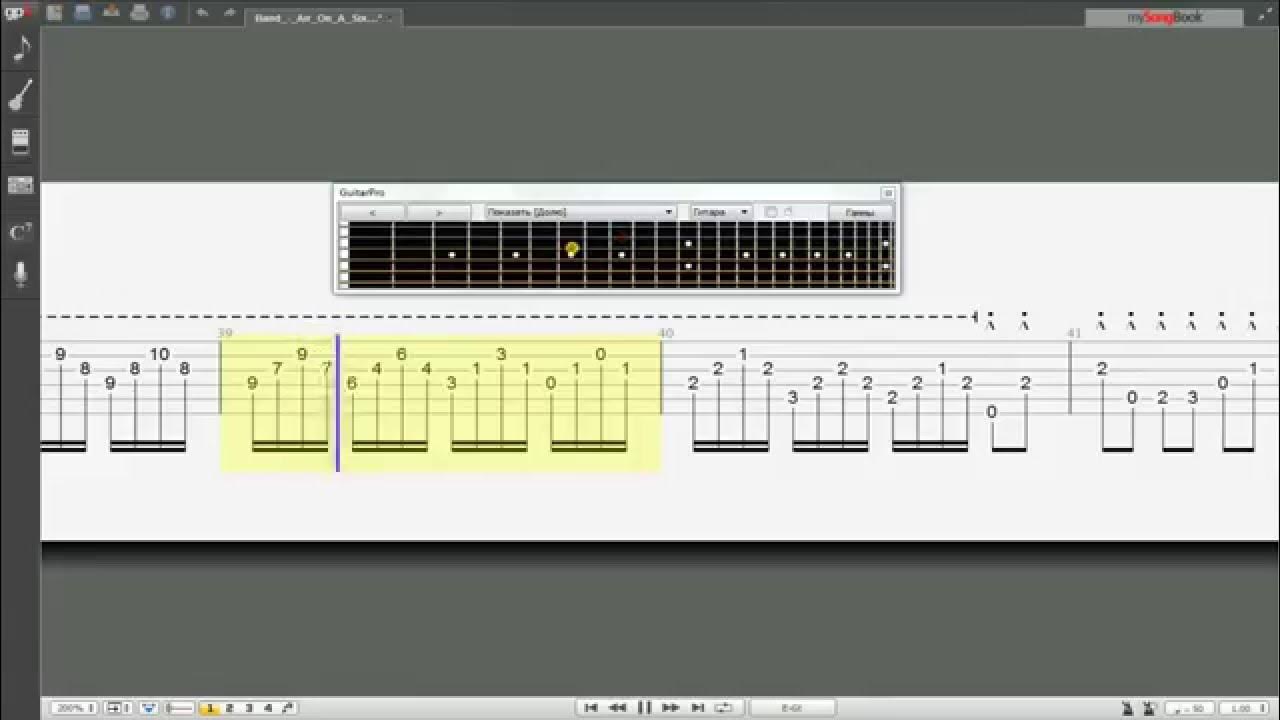Screen dimensions: 1280x720
Task: Redo the last undone edit
Action: click(x=229, y=13)
